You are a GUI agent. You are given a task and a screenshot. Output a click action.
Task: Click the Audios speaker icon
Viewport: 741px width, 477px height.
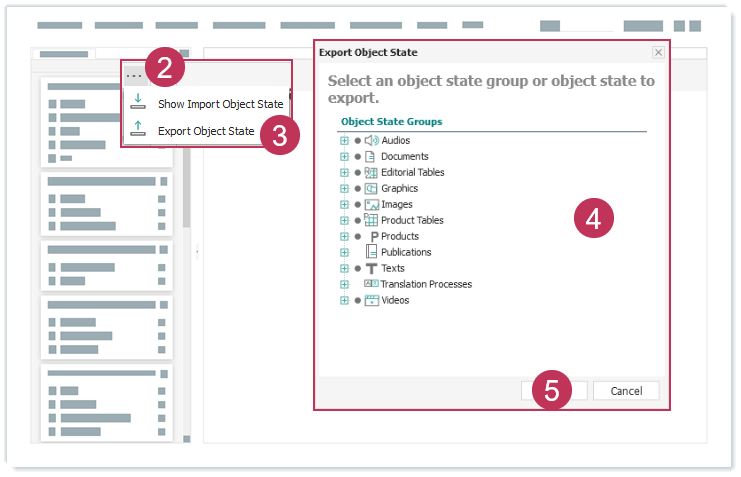point(371,140)
